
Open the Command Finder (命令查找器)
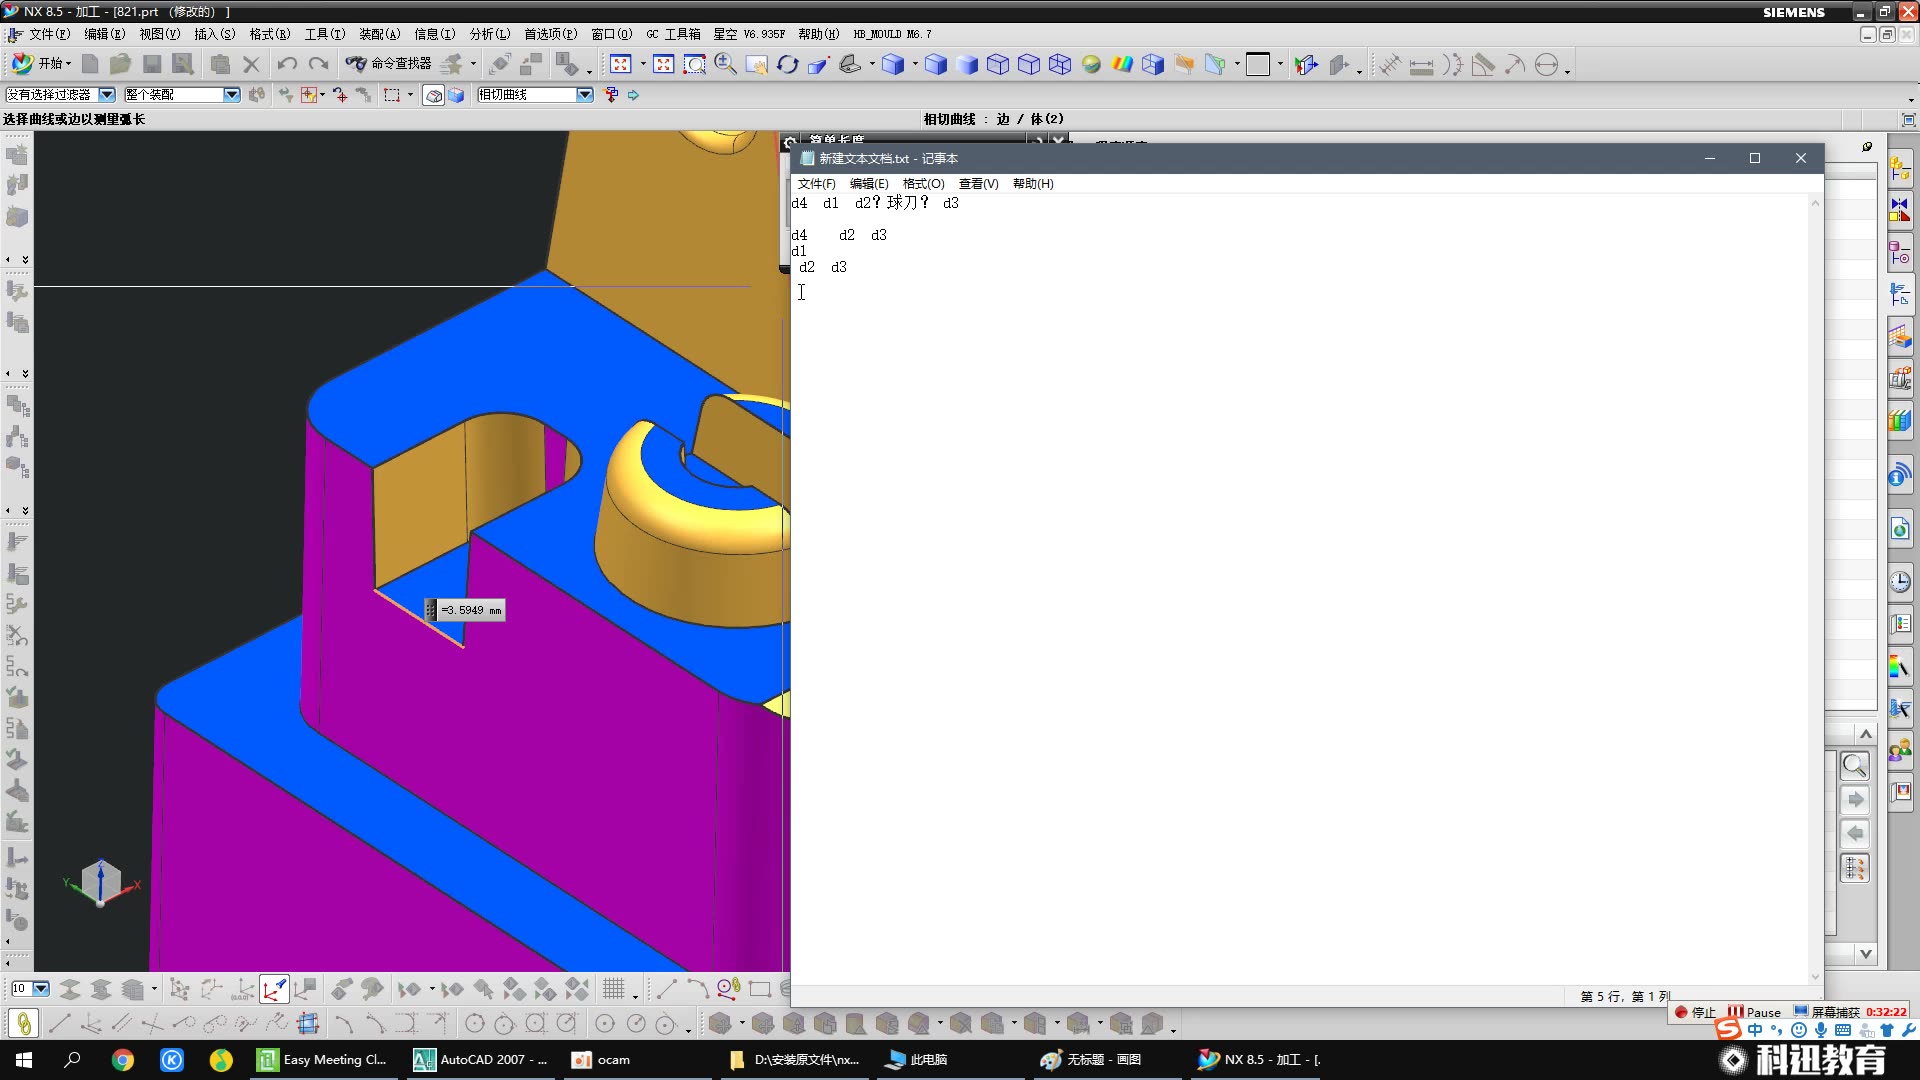click(389, 64)
